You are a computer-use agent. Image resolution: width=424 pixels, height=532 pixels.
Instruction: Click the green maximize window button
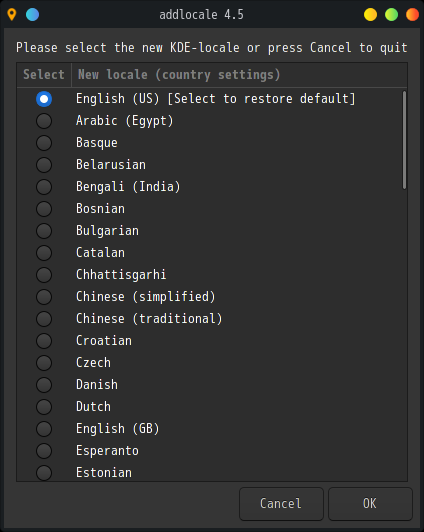coord(391,15)
